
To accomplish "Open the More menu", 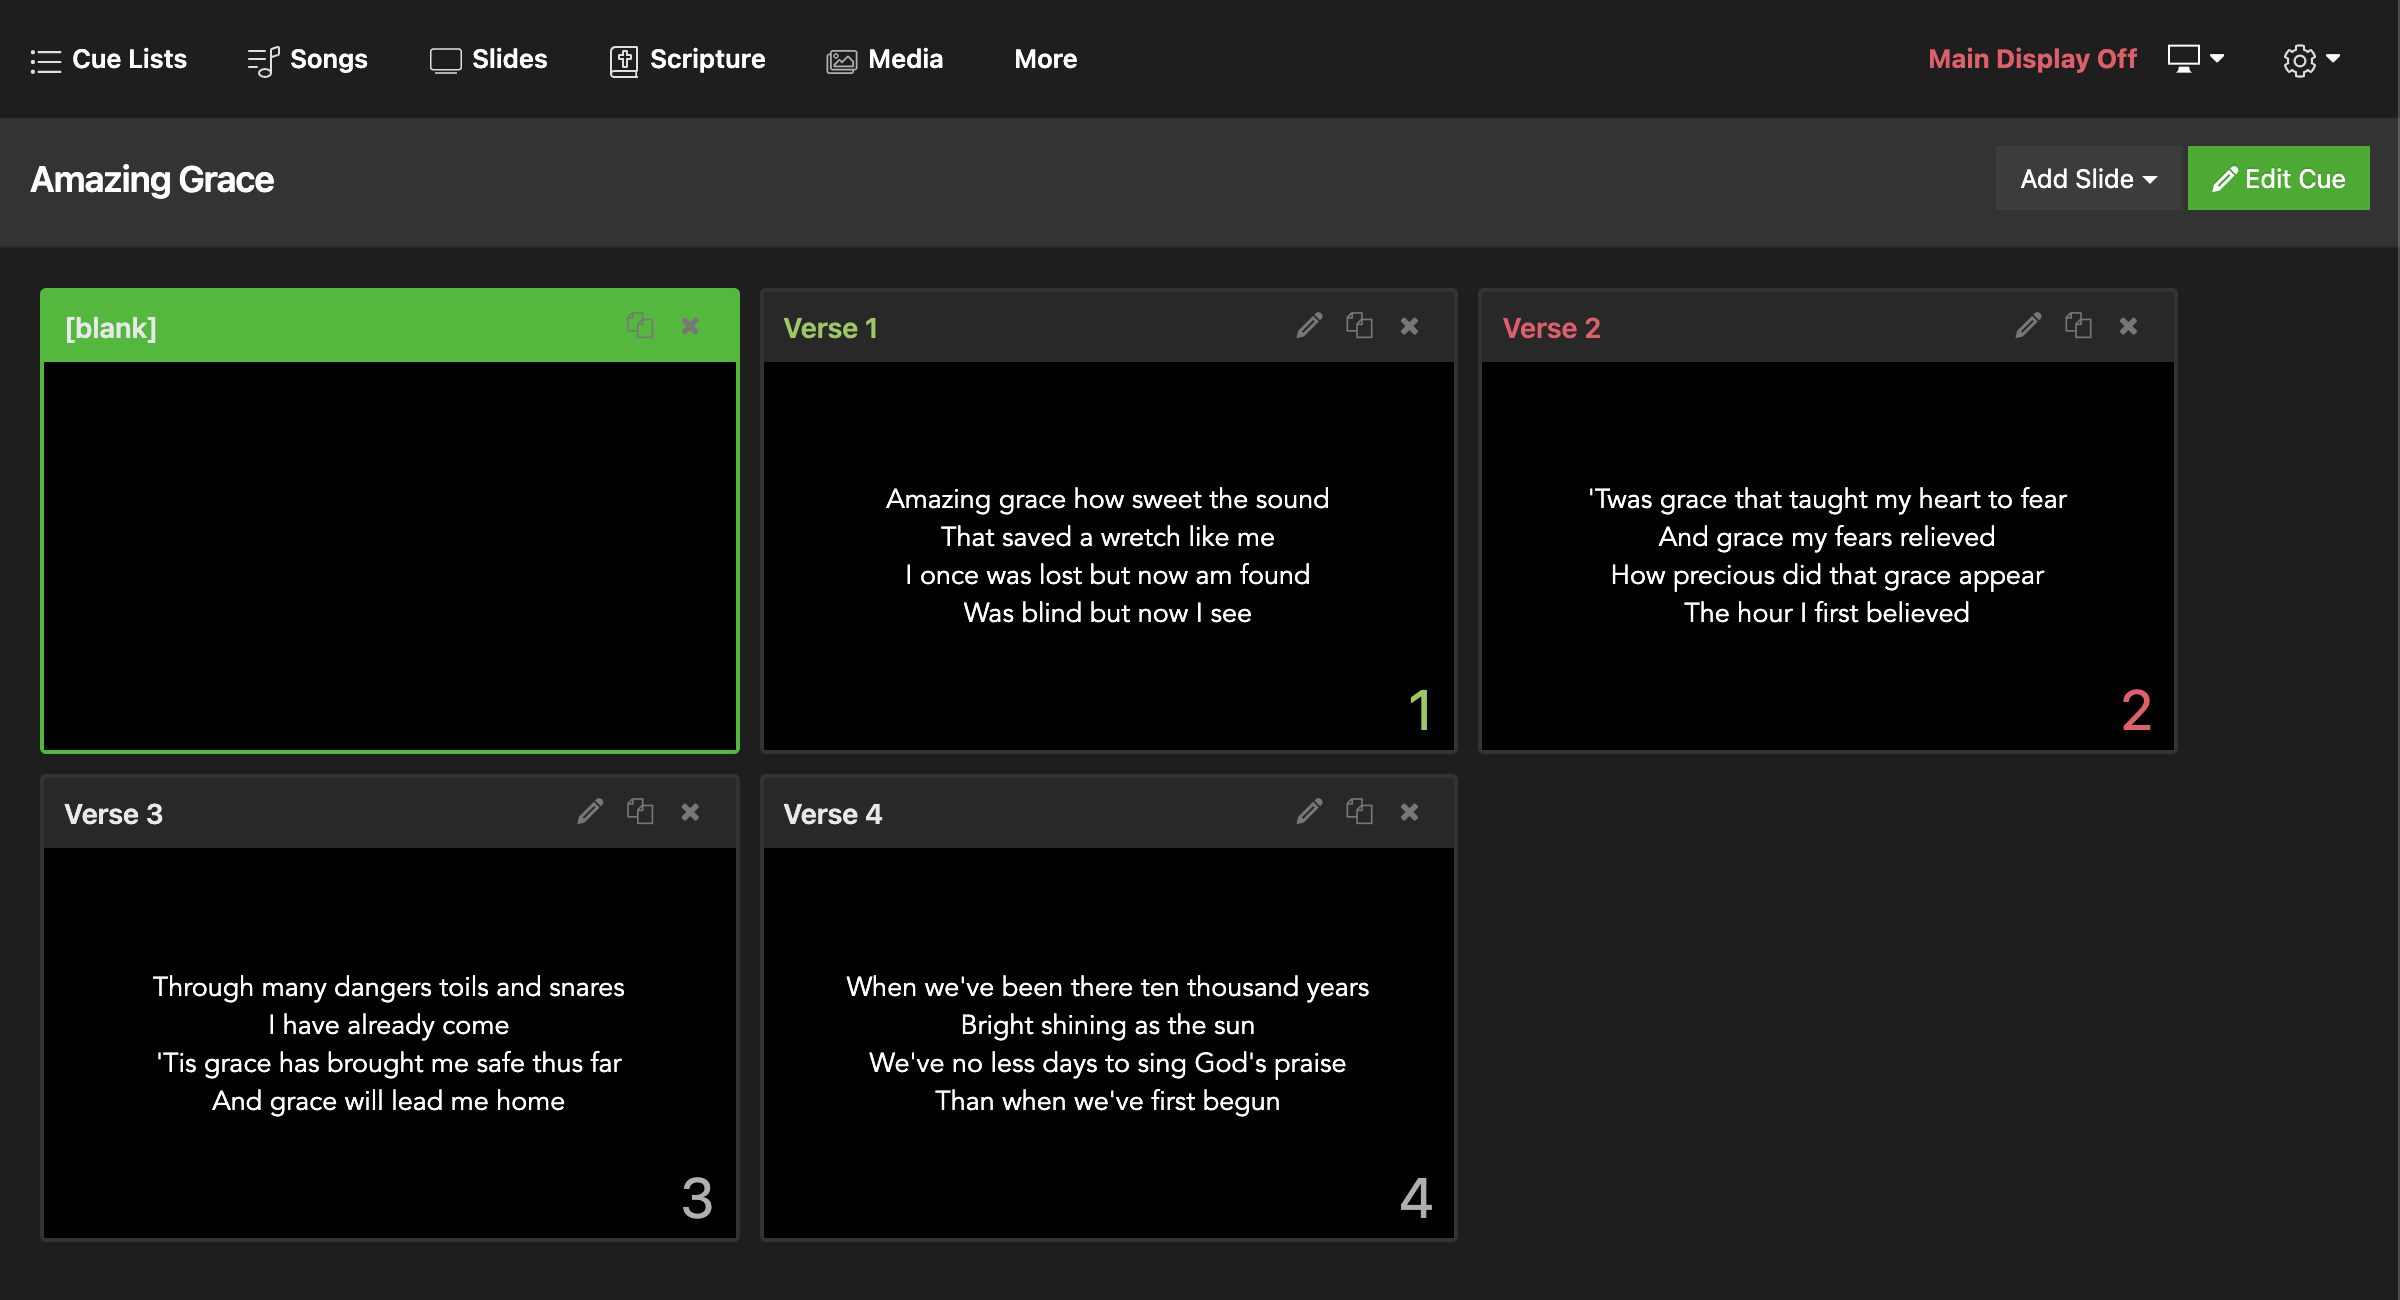I will 1045,59.
